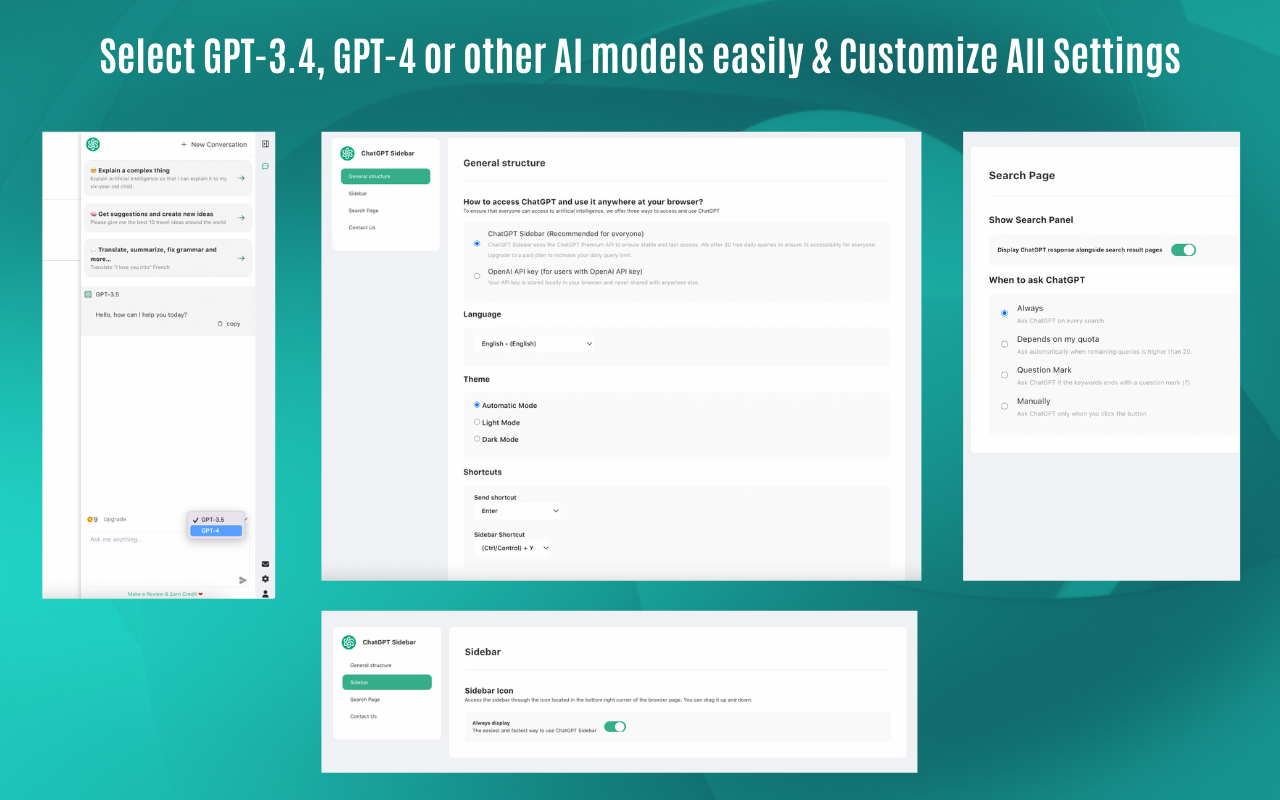Click the 'General structure' page heading
Image resolution: width=1280 pixels, height=800 pixels.
tap(504, 163)
